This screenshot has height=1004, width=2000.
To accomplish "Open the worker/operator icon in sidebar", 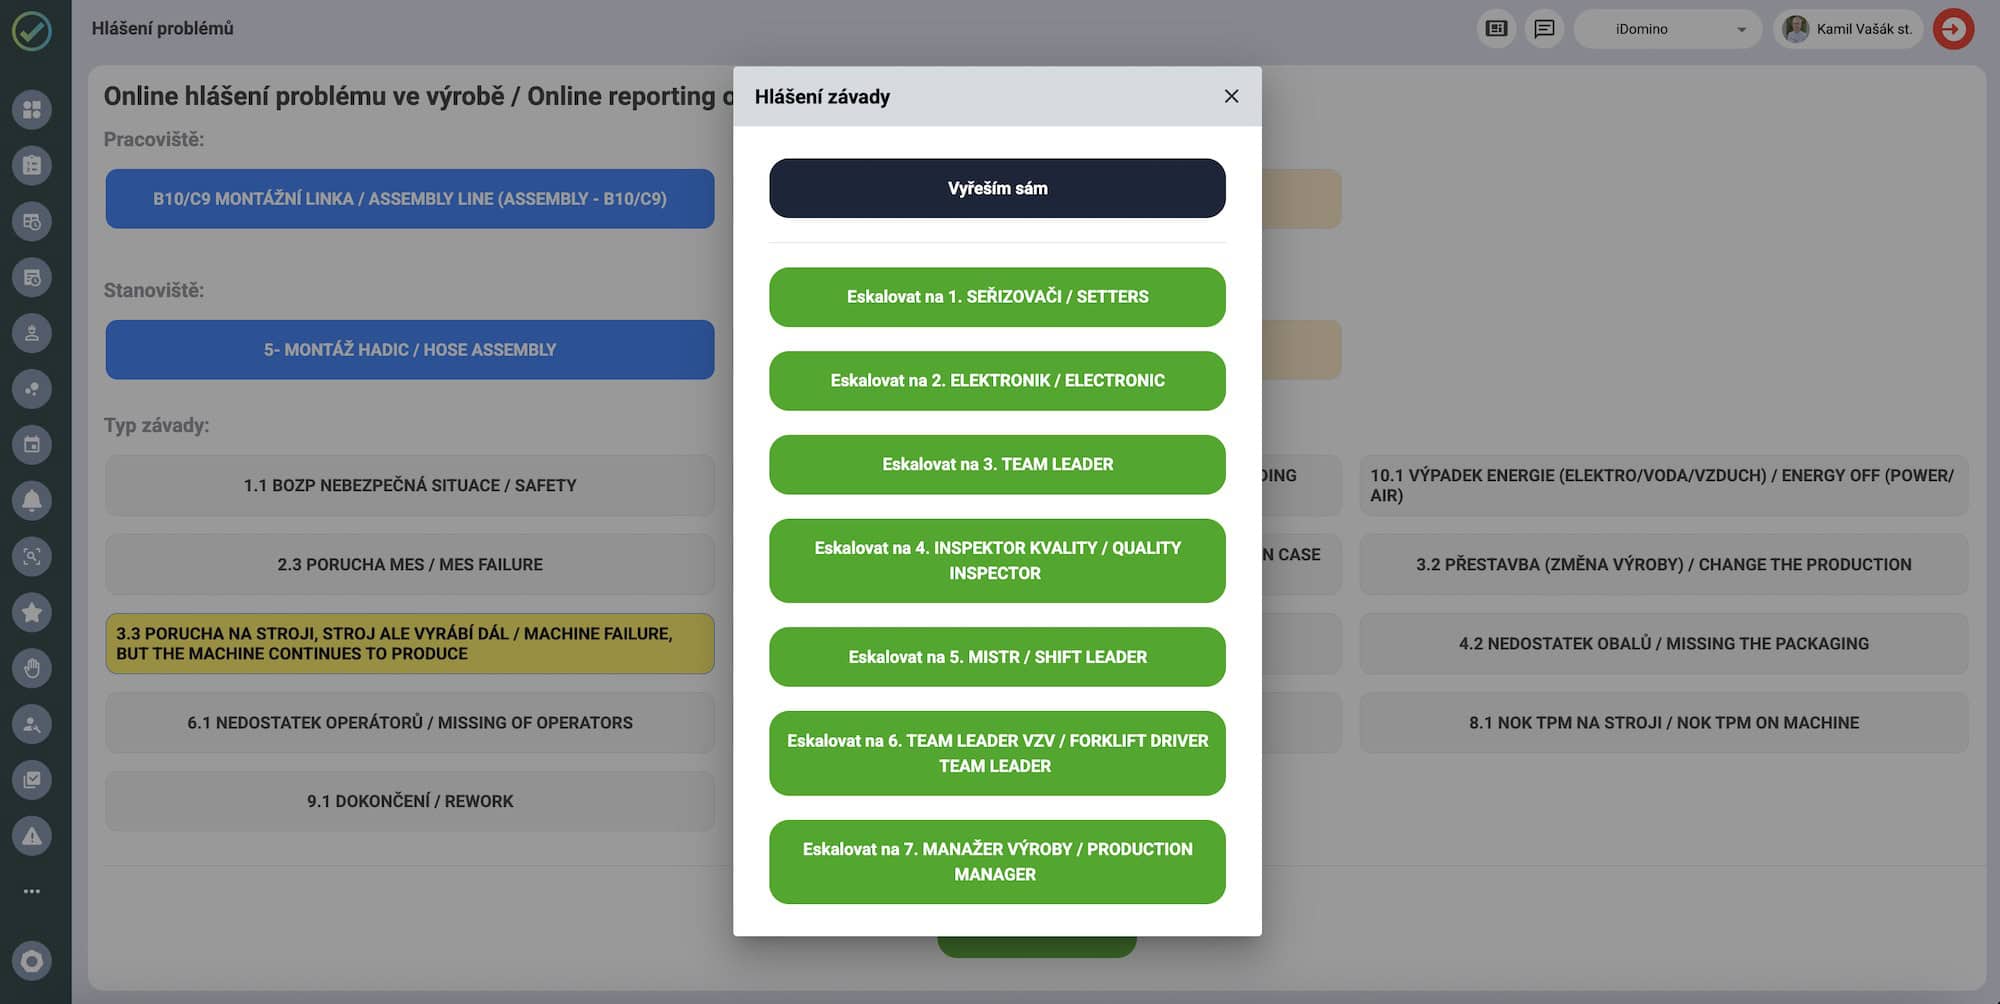I will click(32, 333).
